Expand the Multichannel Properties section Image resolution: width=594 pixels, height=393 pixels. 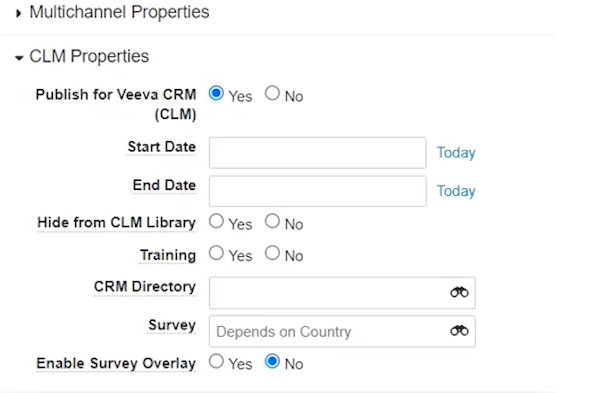(19, 14)
